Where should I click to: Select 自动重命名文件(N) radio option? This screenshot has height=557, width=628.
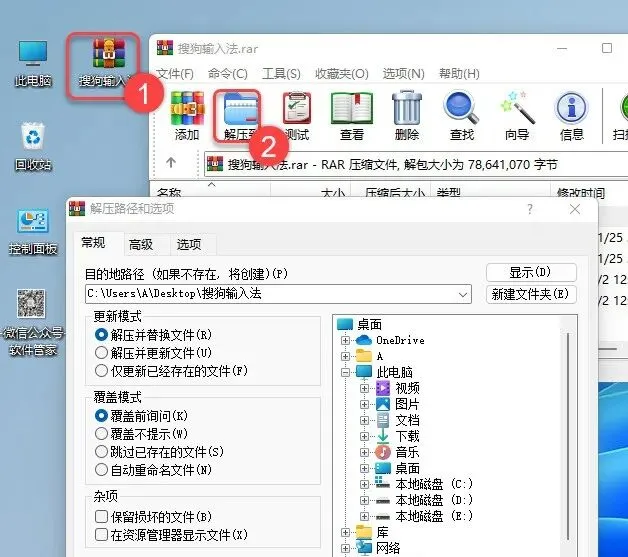pyautogui.click(x=153, y=470)
